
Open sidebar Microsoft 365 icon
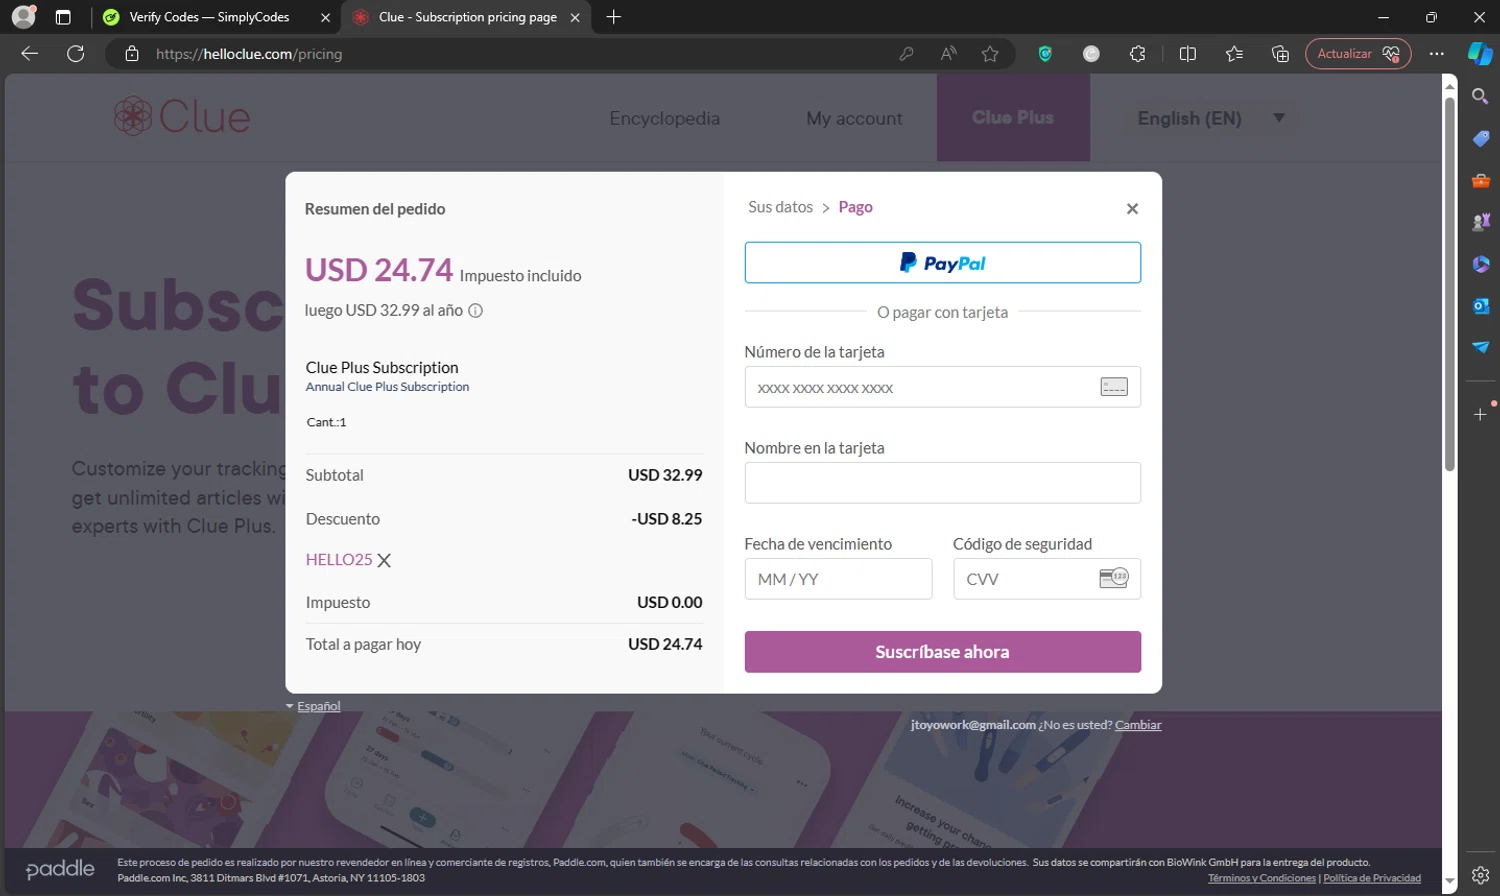pyautogui.click(x=1481, y=264)
